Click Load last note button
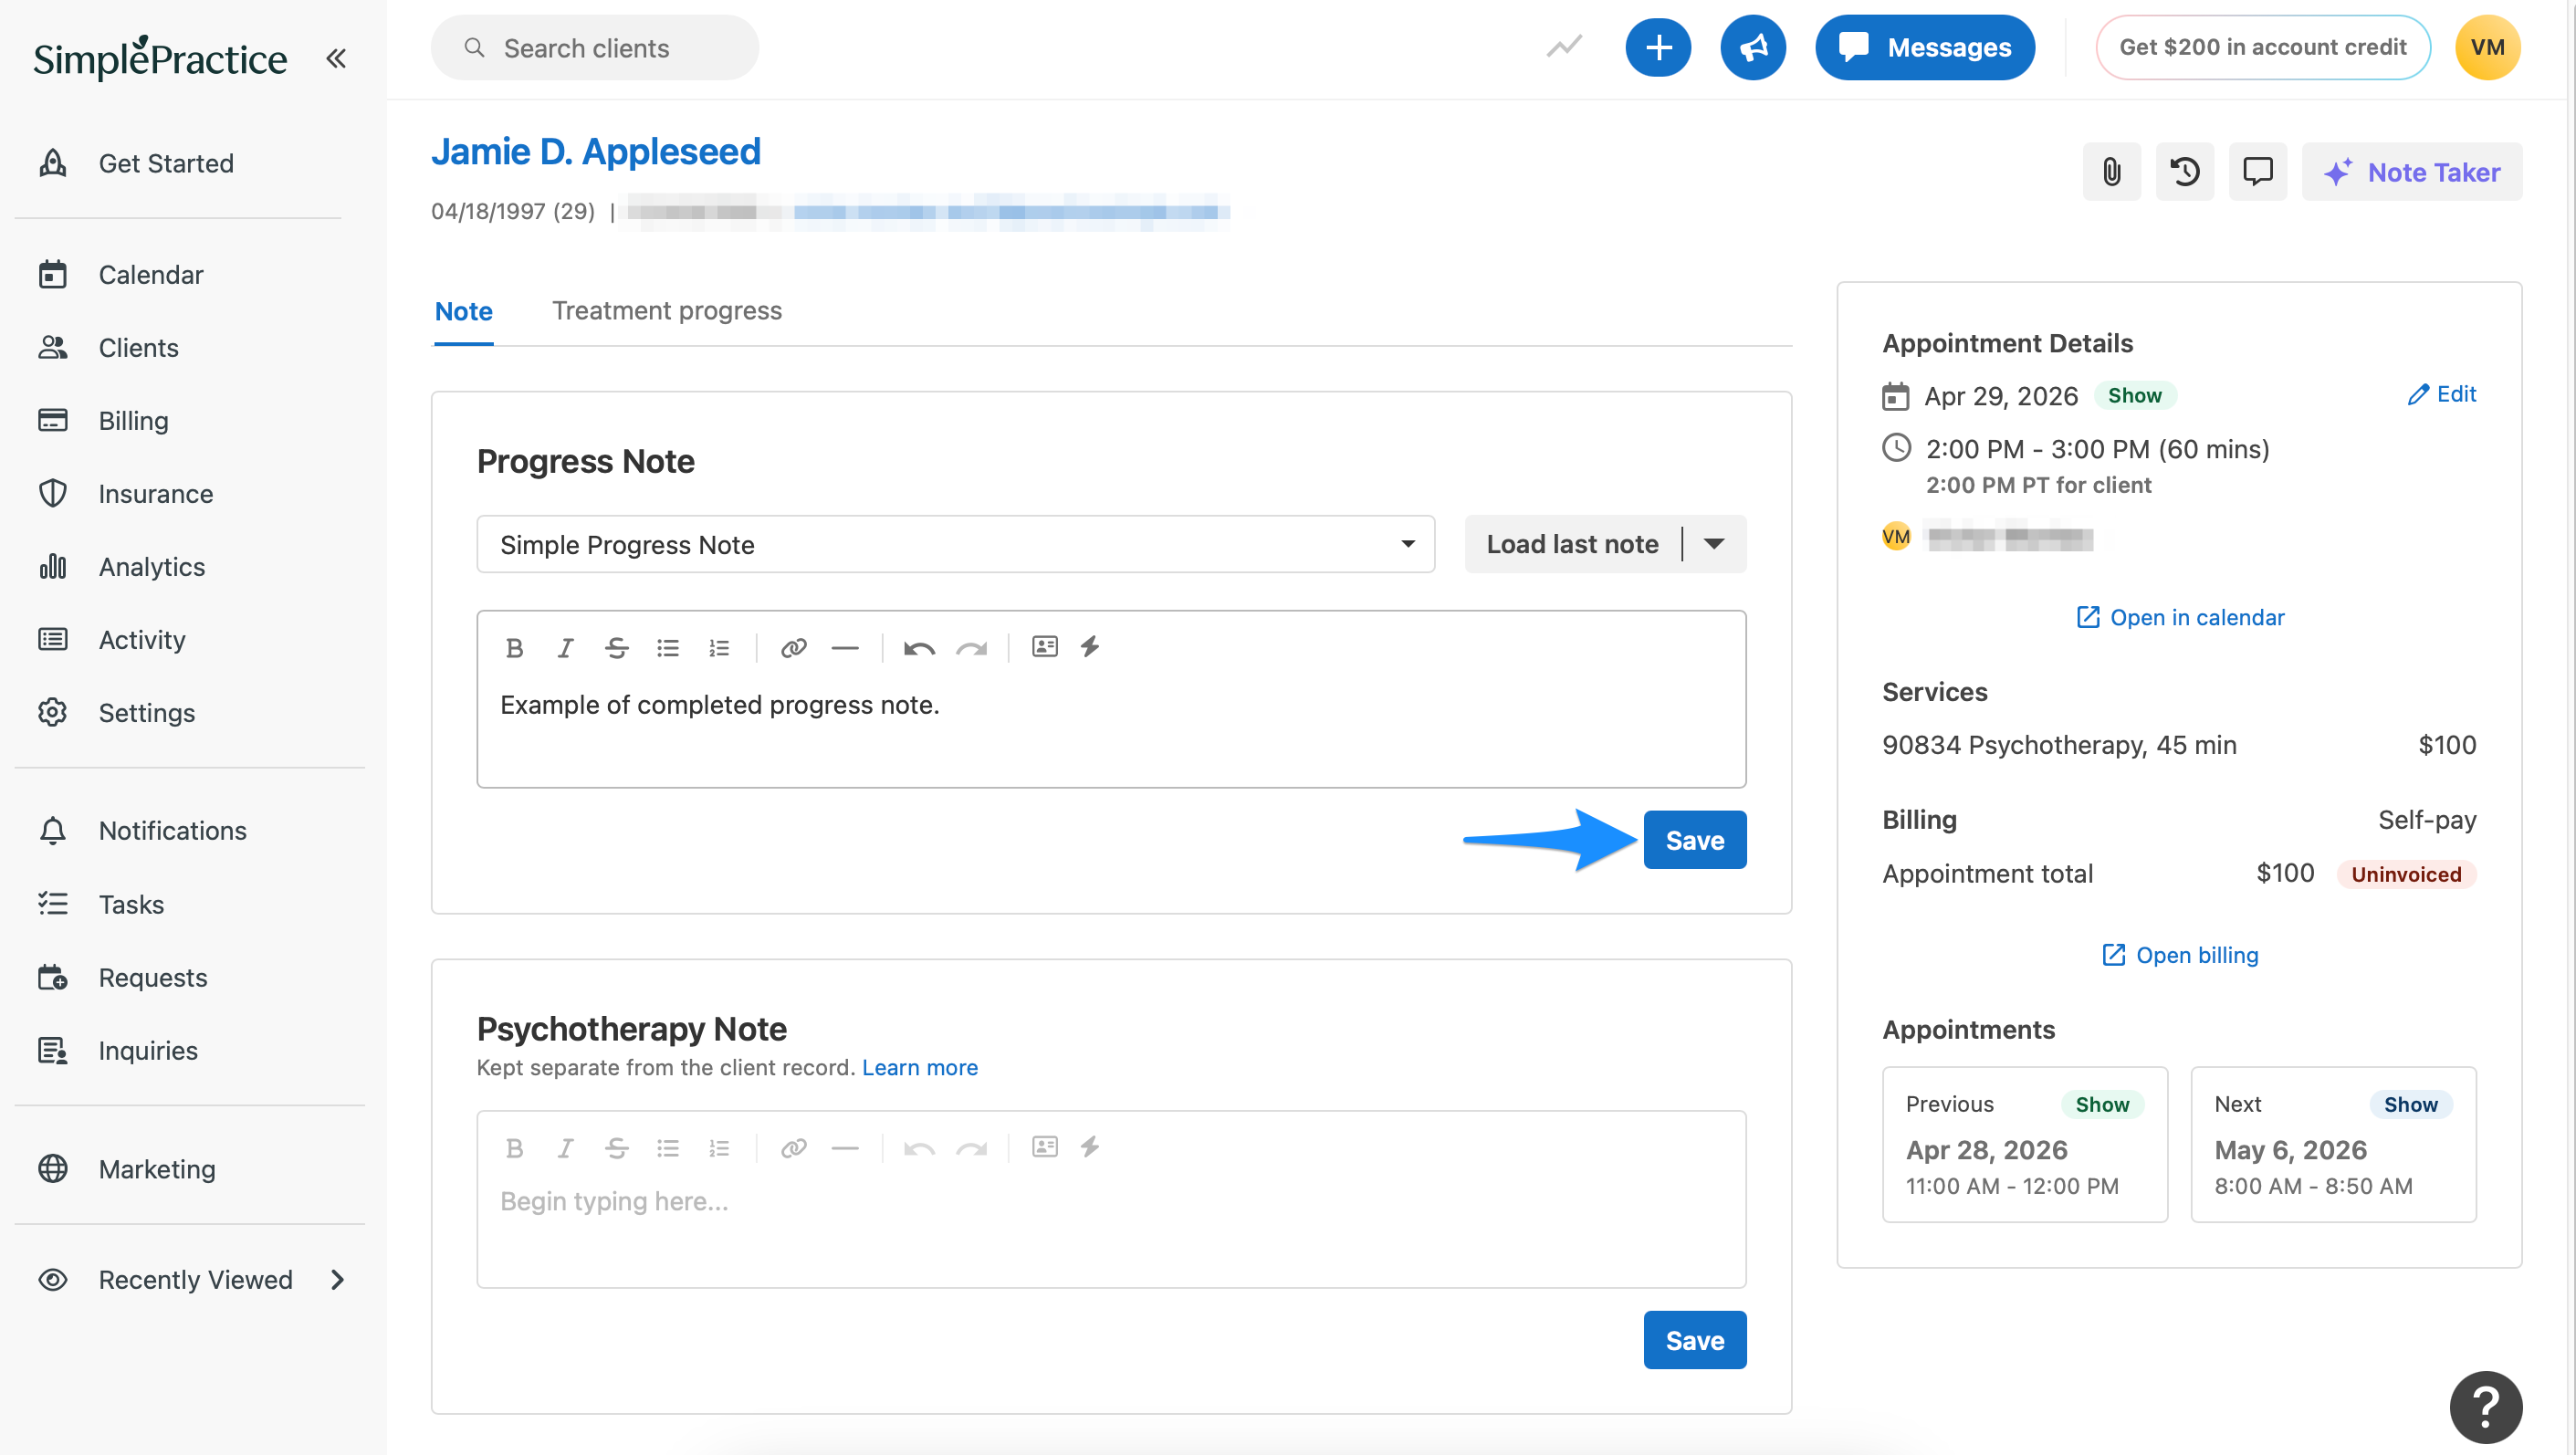Screen dimensions: 2576x1455 click(x=1572, y=544)
